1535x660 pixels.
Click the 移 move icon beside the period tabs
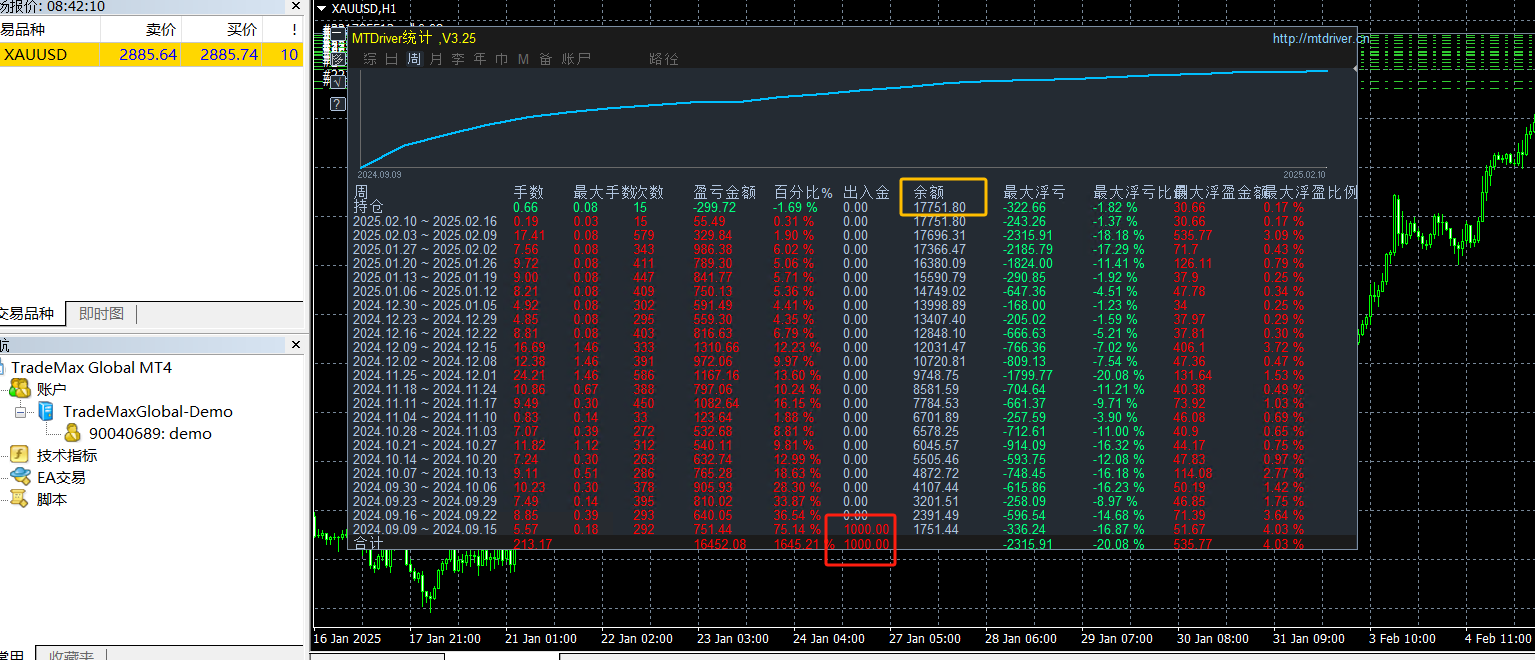(337, 59)
